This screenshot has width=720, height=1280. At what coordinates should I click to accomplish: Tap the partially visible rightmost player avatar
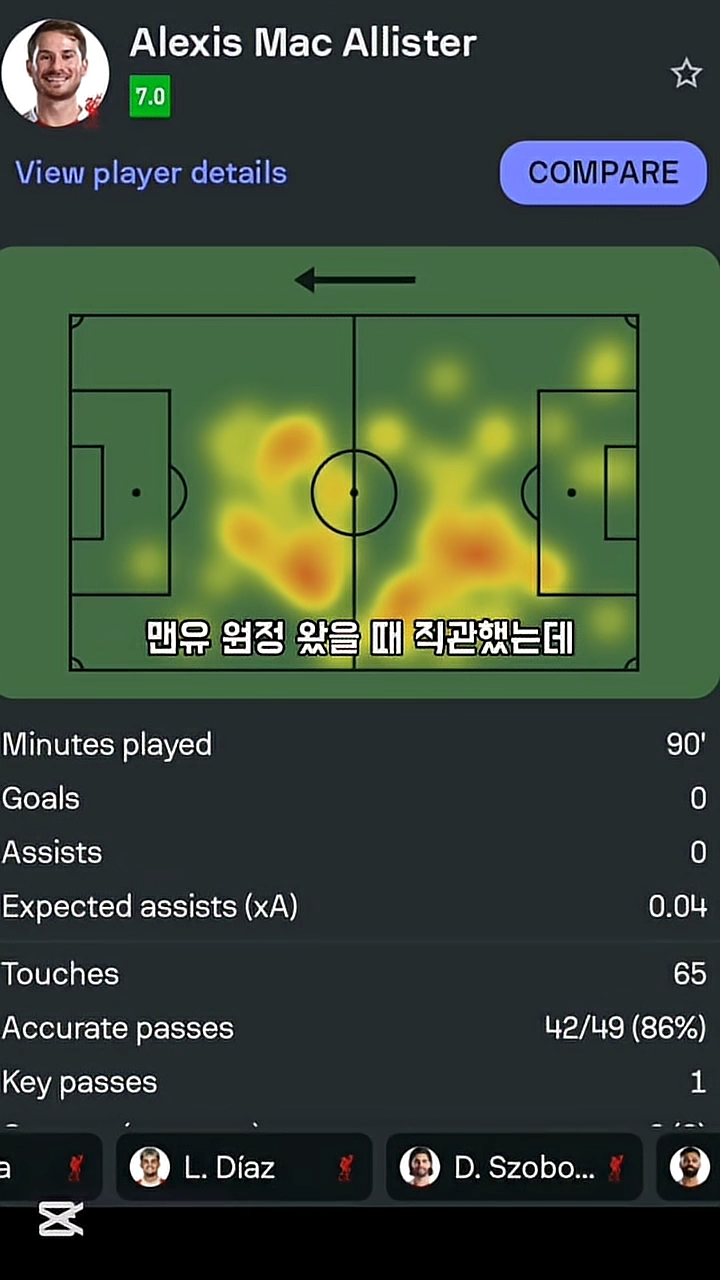click(x=689, y=1167)
